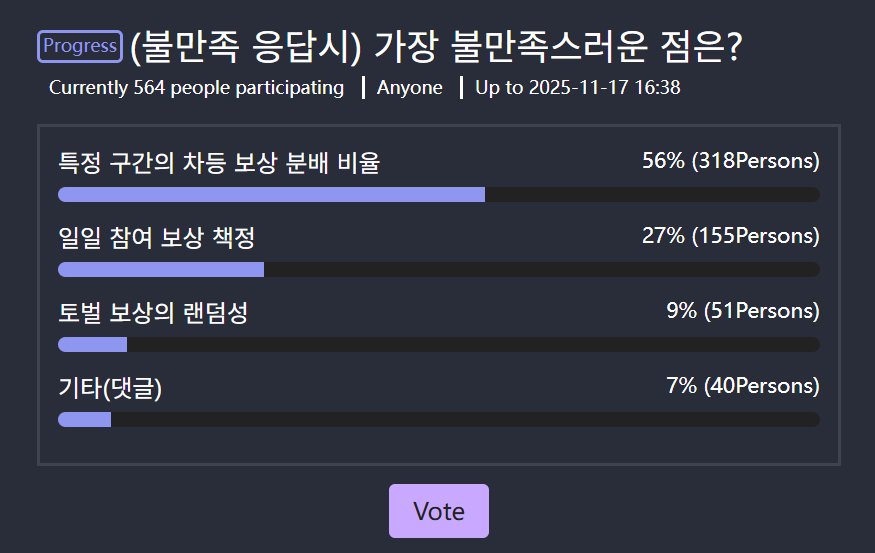Select the 특정 구간의 차등 보상 분배 비율 option
The height and width of the screenshot is (553, 875).
tap(219, 162)
